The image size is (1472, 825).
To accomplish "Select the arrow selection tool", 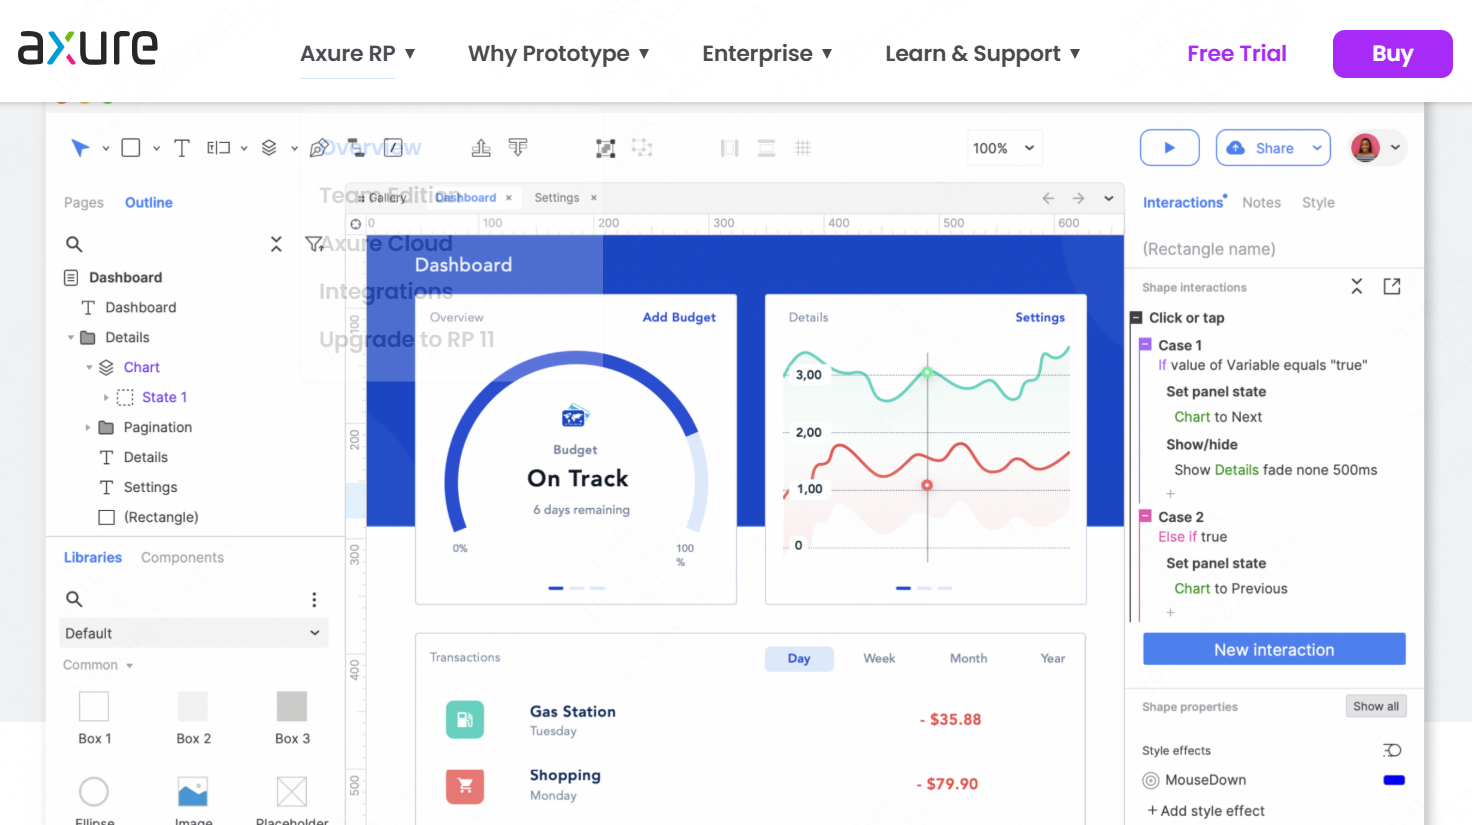I will click(80, 148).
